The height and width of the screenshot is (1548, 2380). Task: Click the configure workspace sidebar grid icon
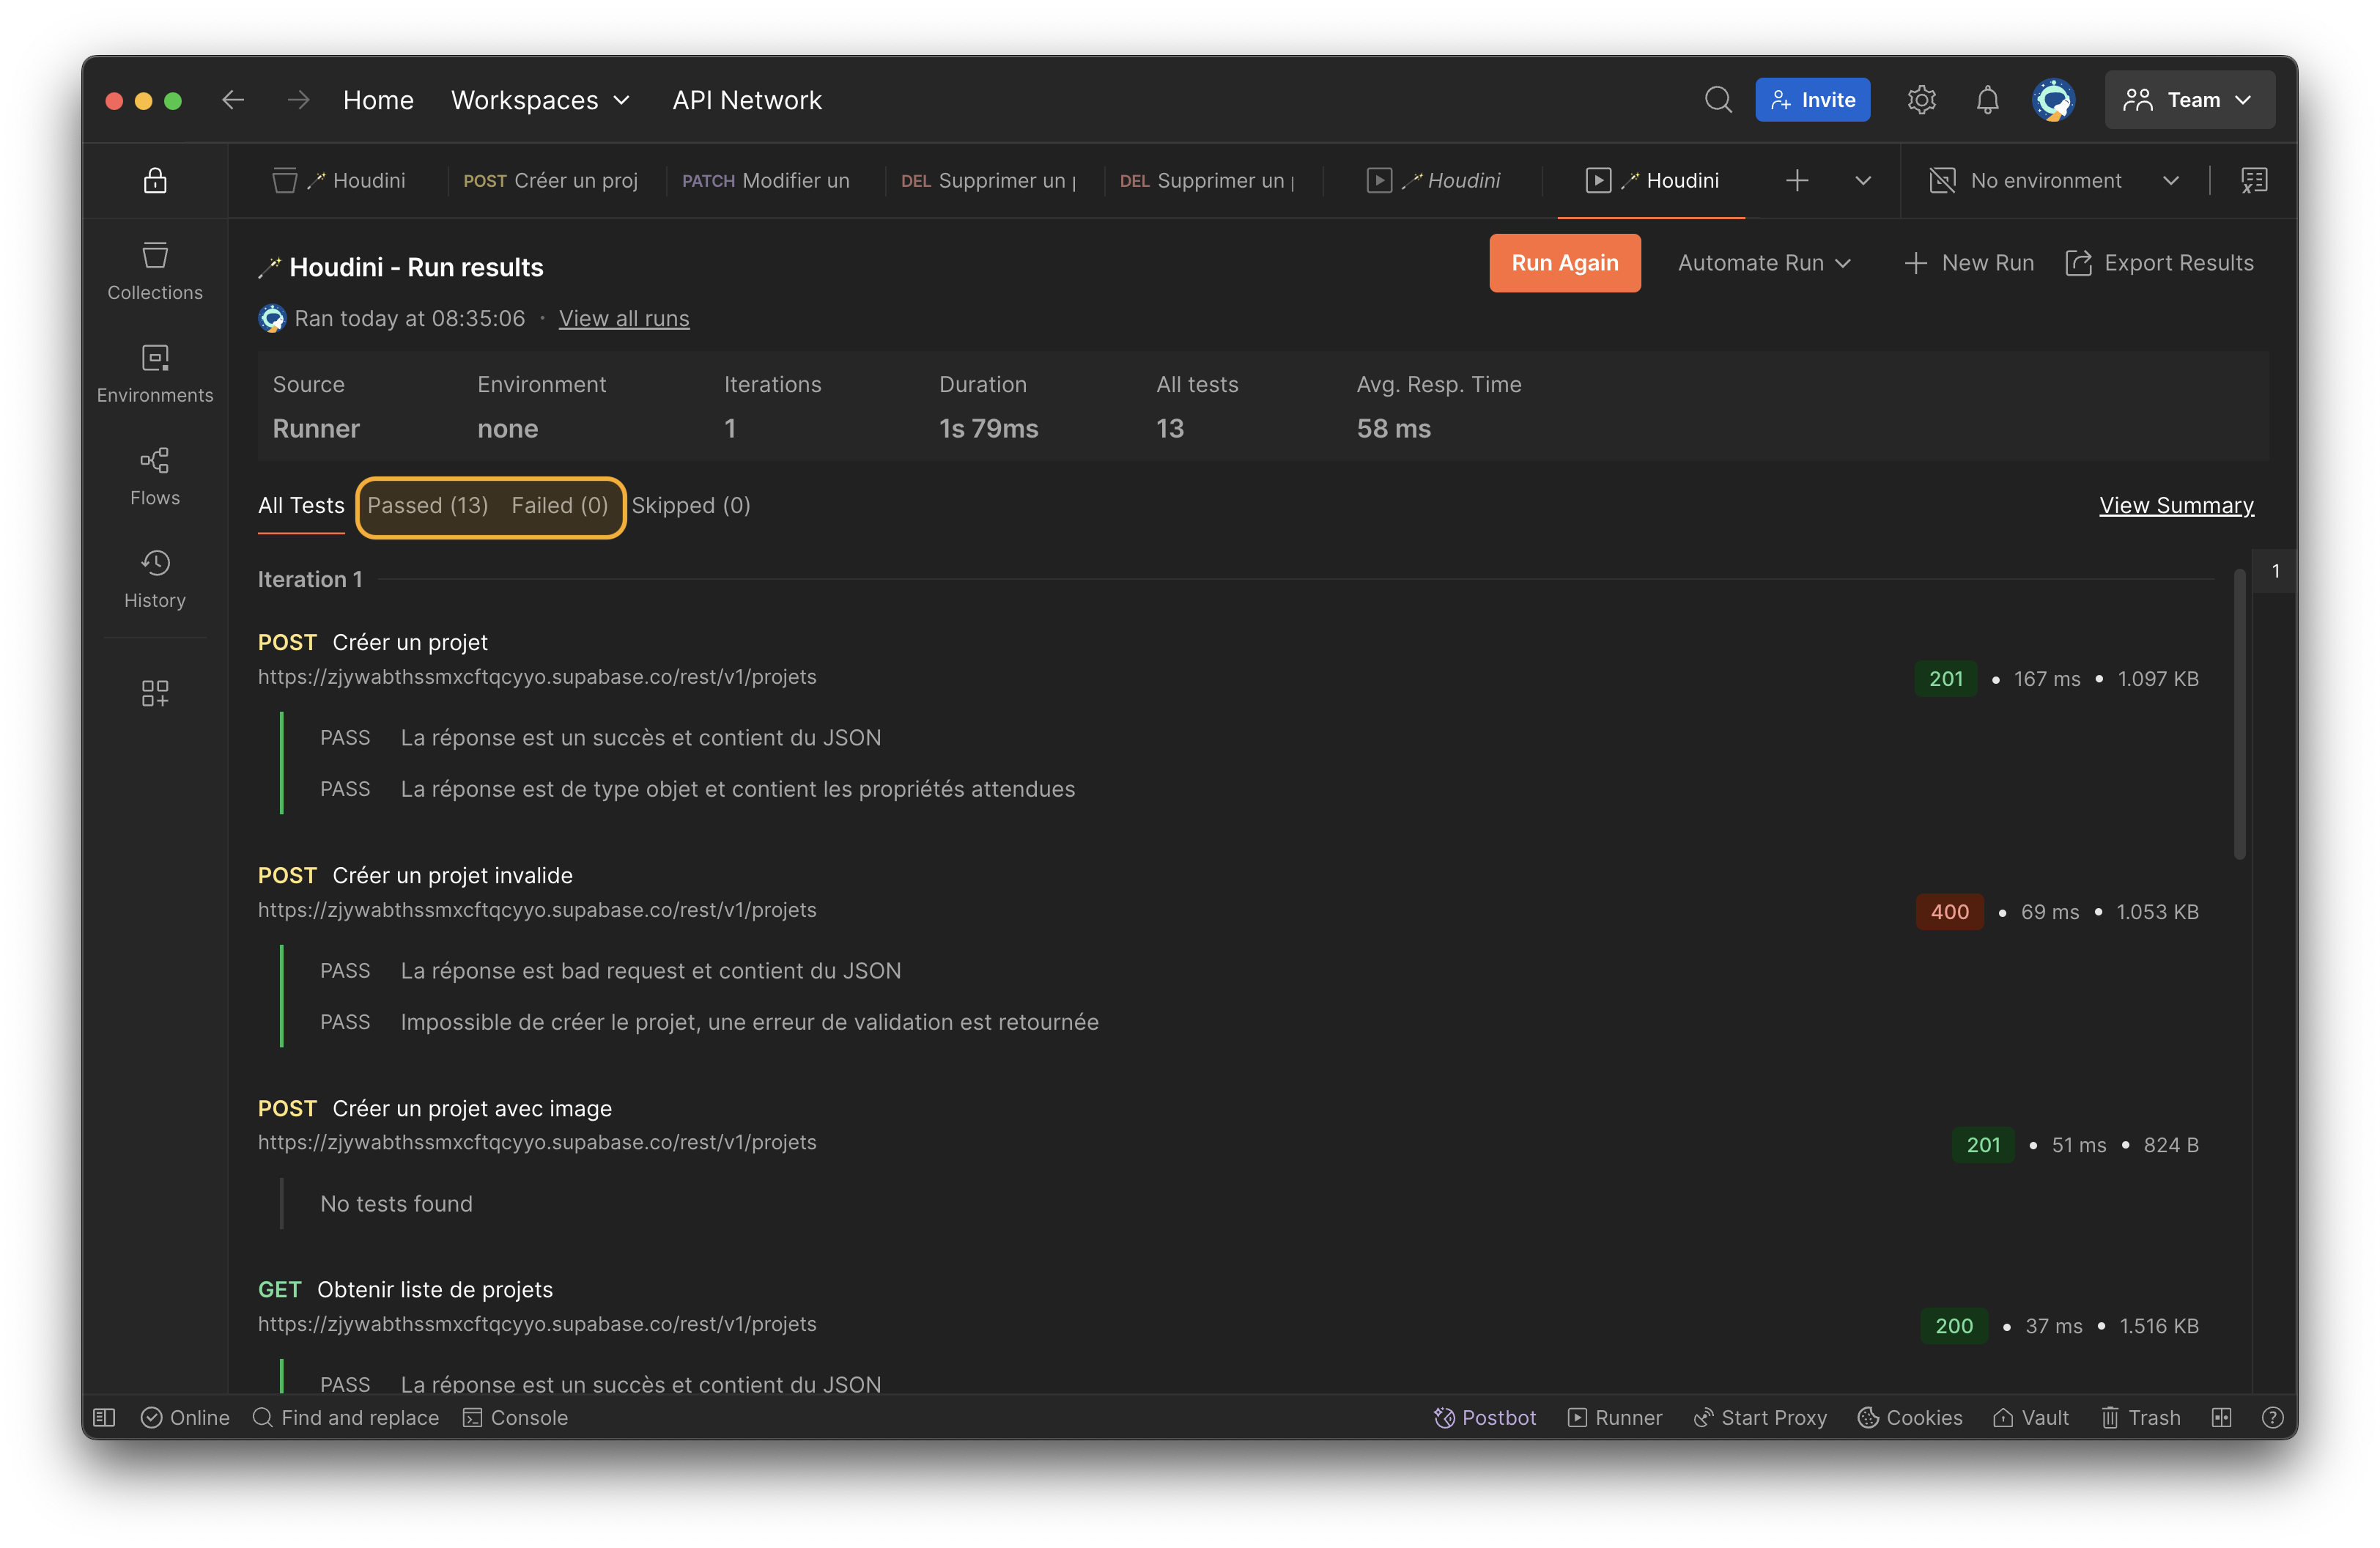tap(155, 693)
